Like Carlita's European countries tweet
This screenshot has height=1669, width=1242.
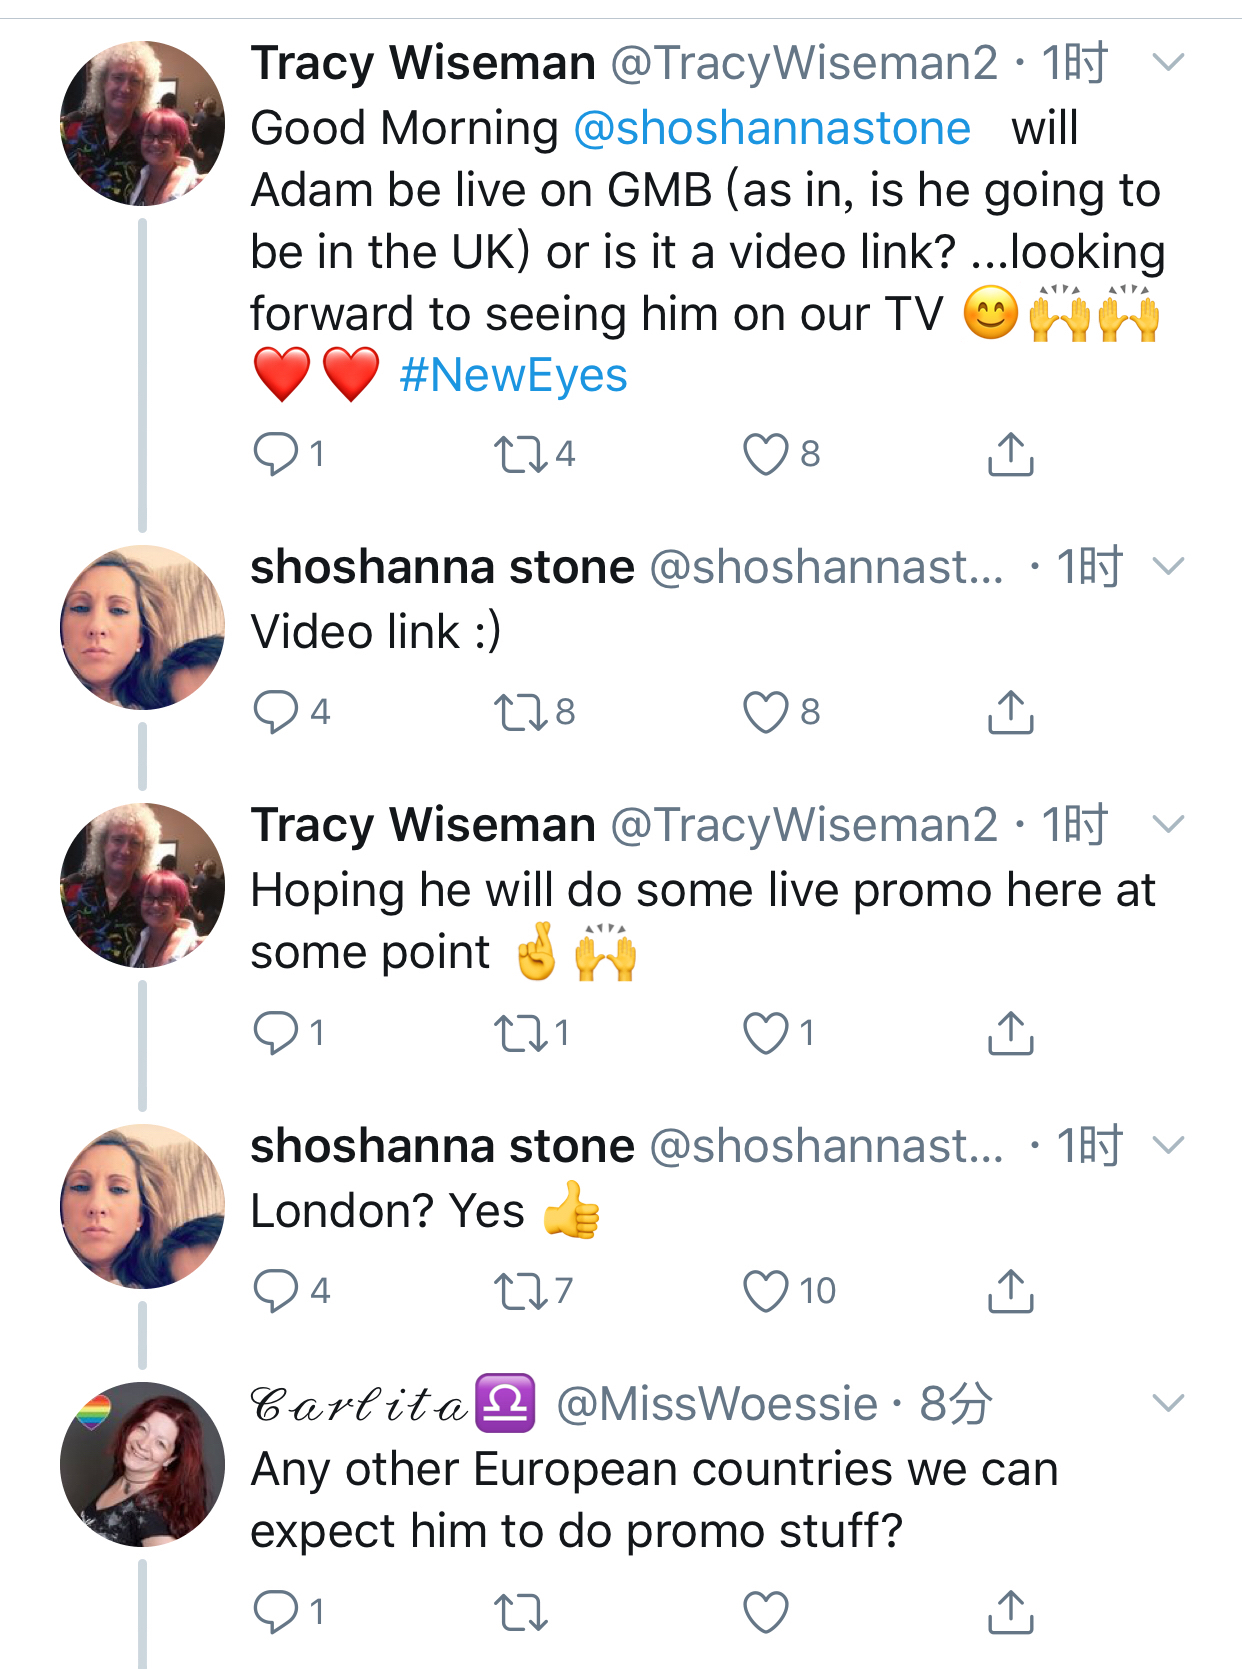tap(766, 1612)
